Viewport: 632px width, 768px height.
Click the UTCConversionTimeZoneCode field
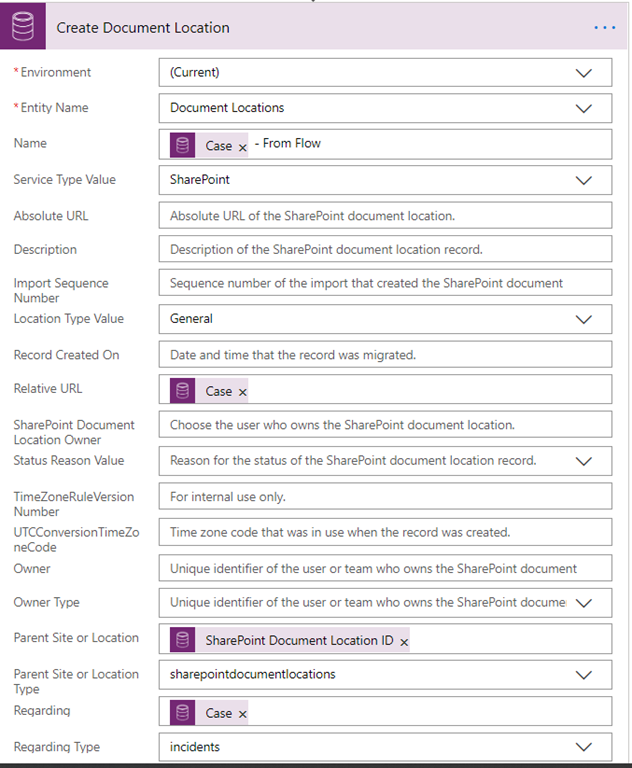tap(385, 532)
